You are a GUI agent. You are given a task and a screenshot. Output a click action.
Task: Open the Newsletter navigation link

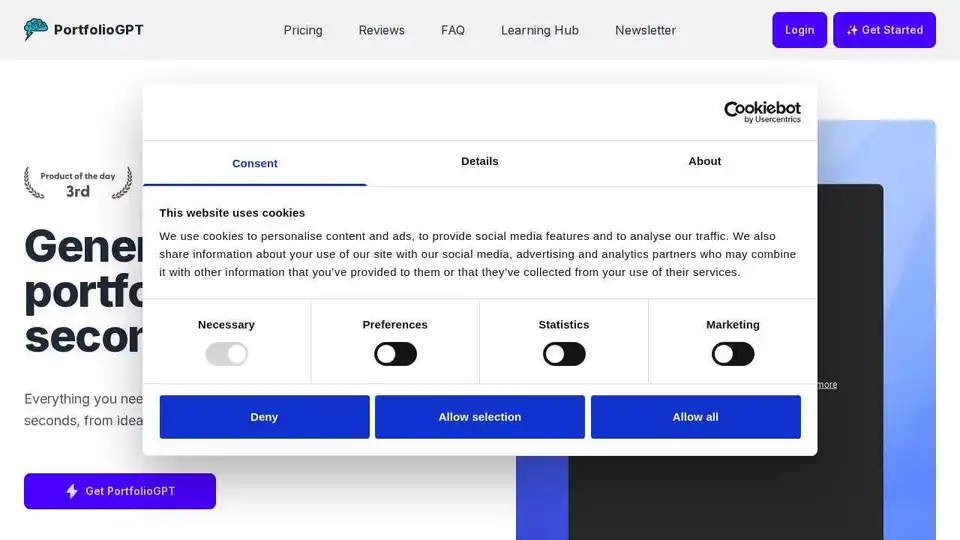(x=645, y=30)
